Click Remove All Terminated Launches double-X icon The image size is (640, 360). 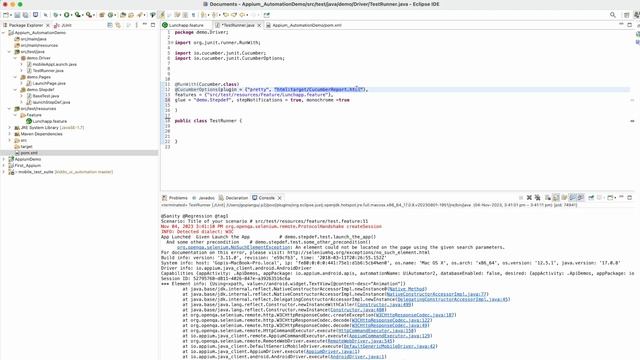(x=538, y=198)
